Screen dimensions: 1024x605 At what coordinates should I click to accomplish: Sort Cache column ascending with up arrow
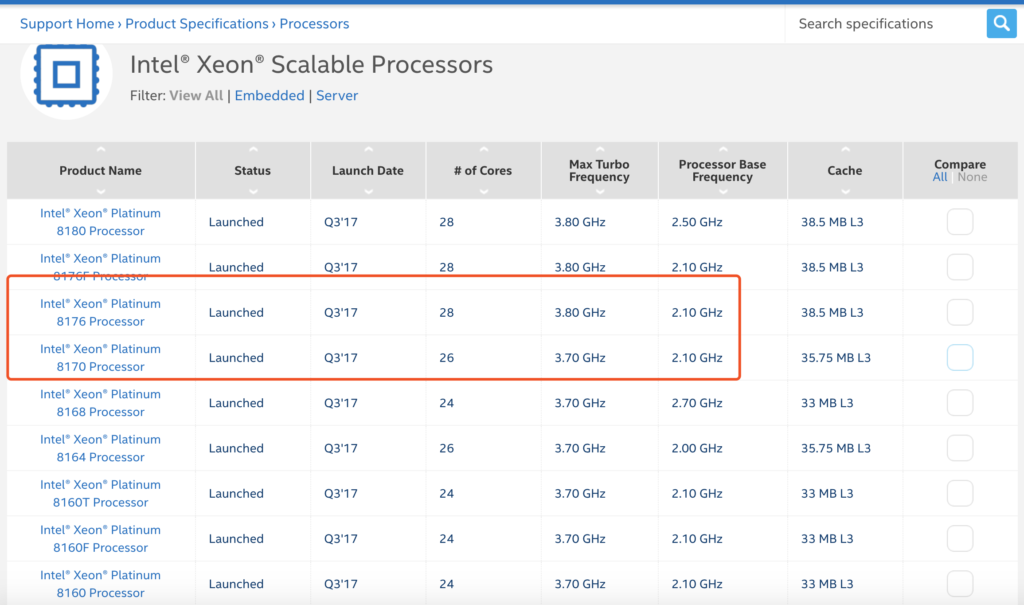point(846,150)
